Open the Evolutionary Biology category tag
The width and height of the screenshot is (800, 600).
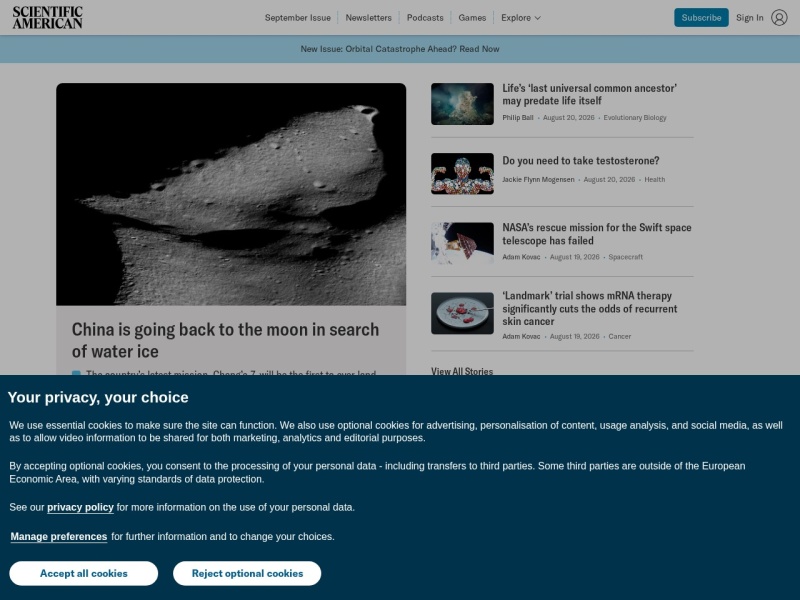[635, 118]
